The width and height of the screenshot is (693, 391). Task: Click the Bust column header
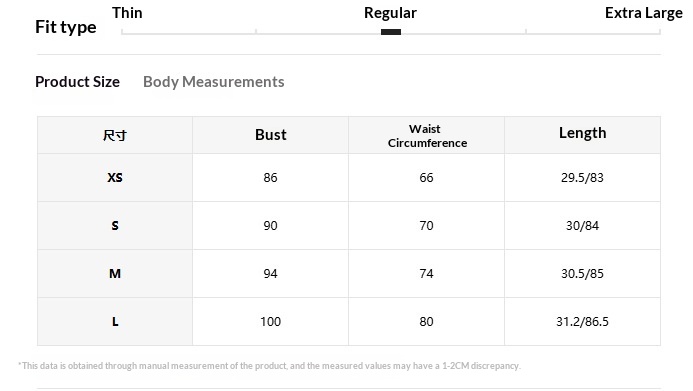point(270,135)
